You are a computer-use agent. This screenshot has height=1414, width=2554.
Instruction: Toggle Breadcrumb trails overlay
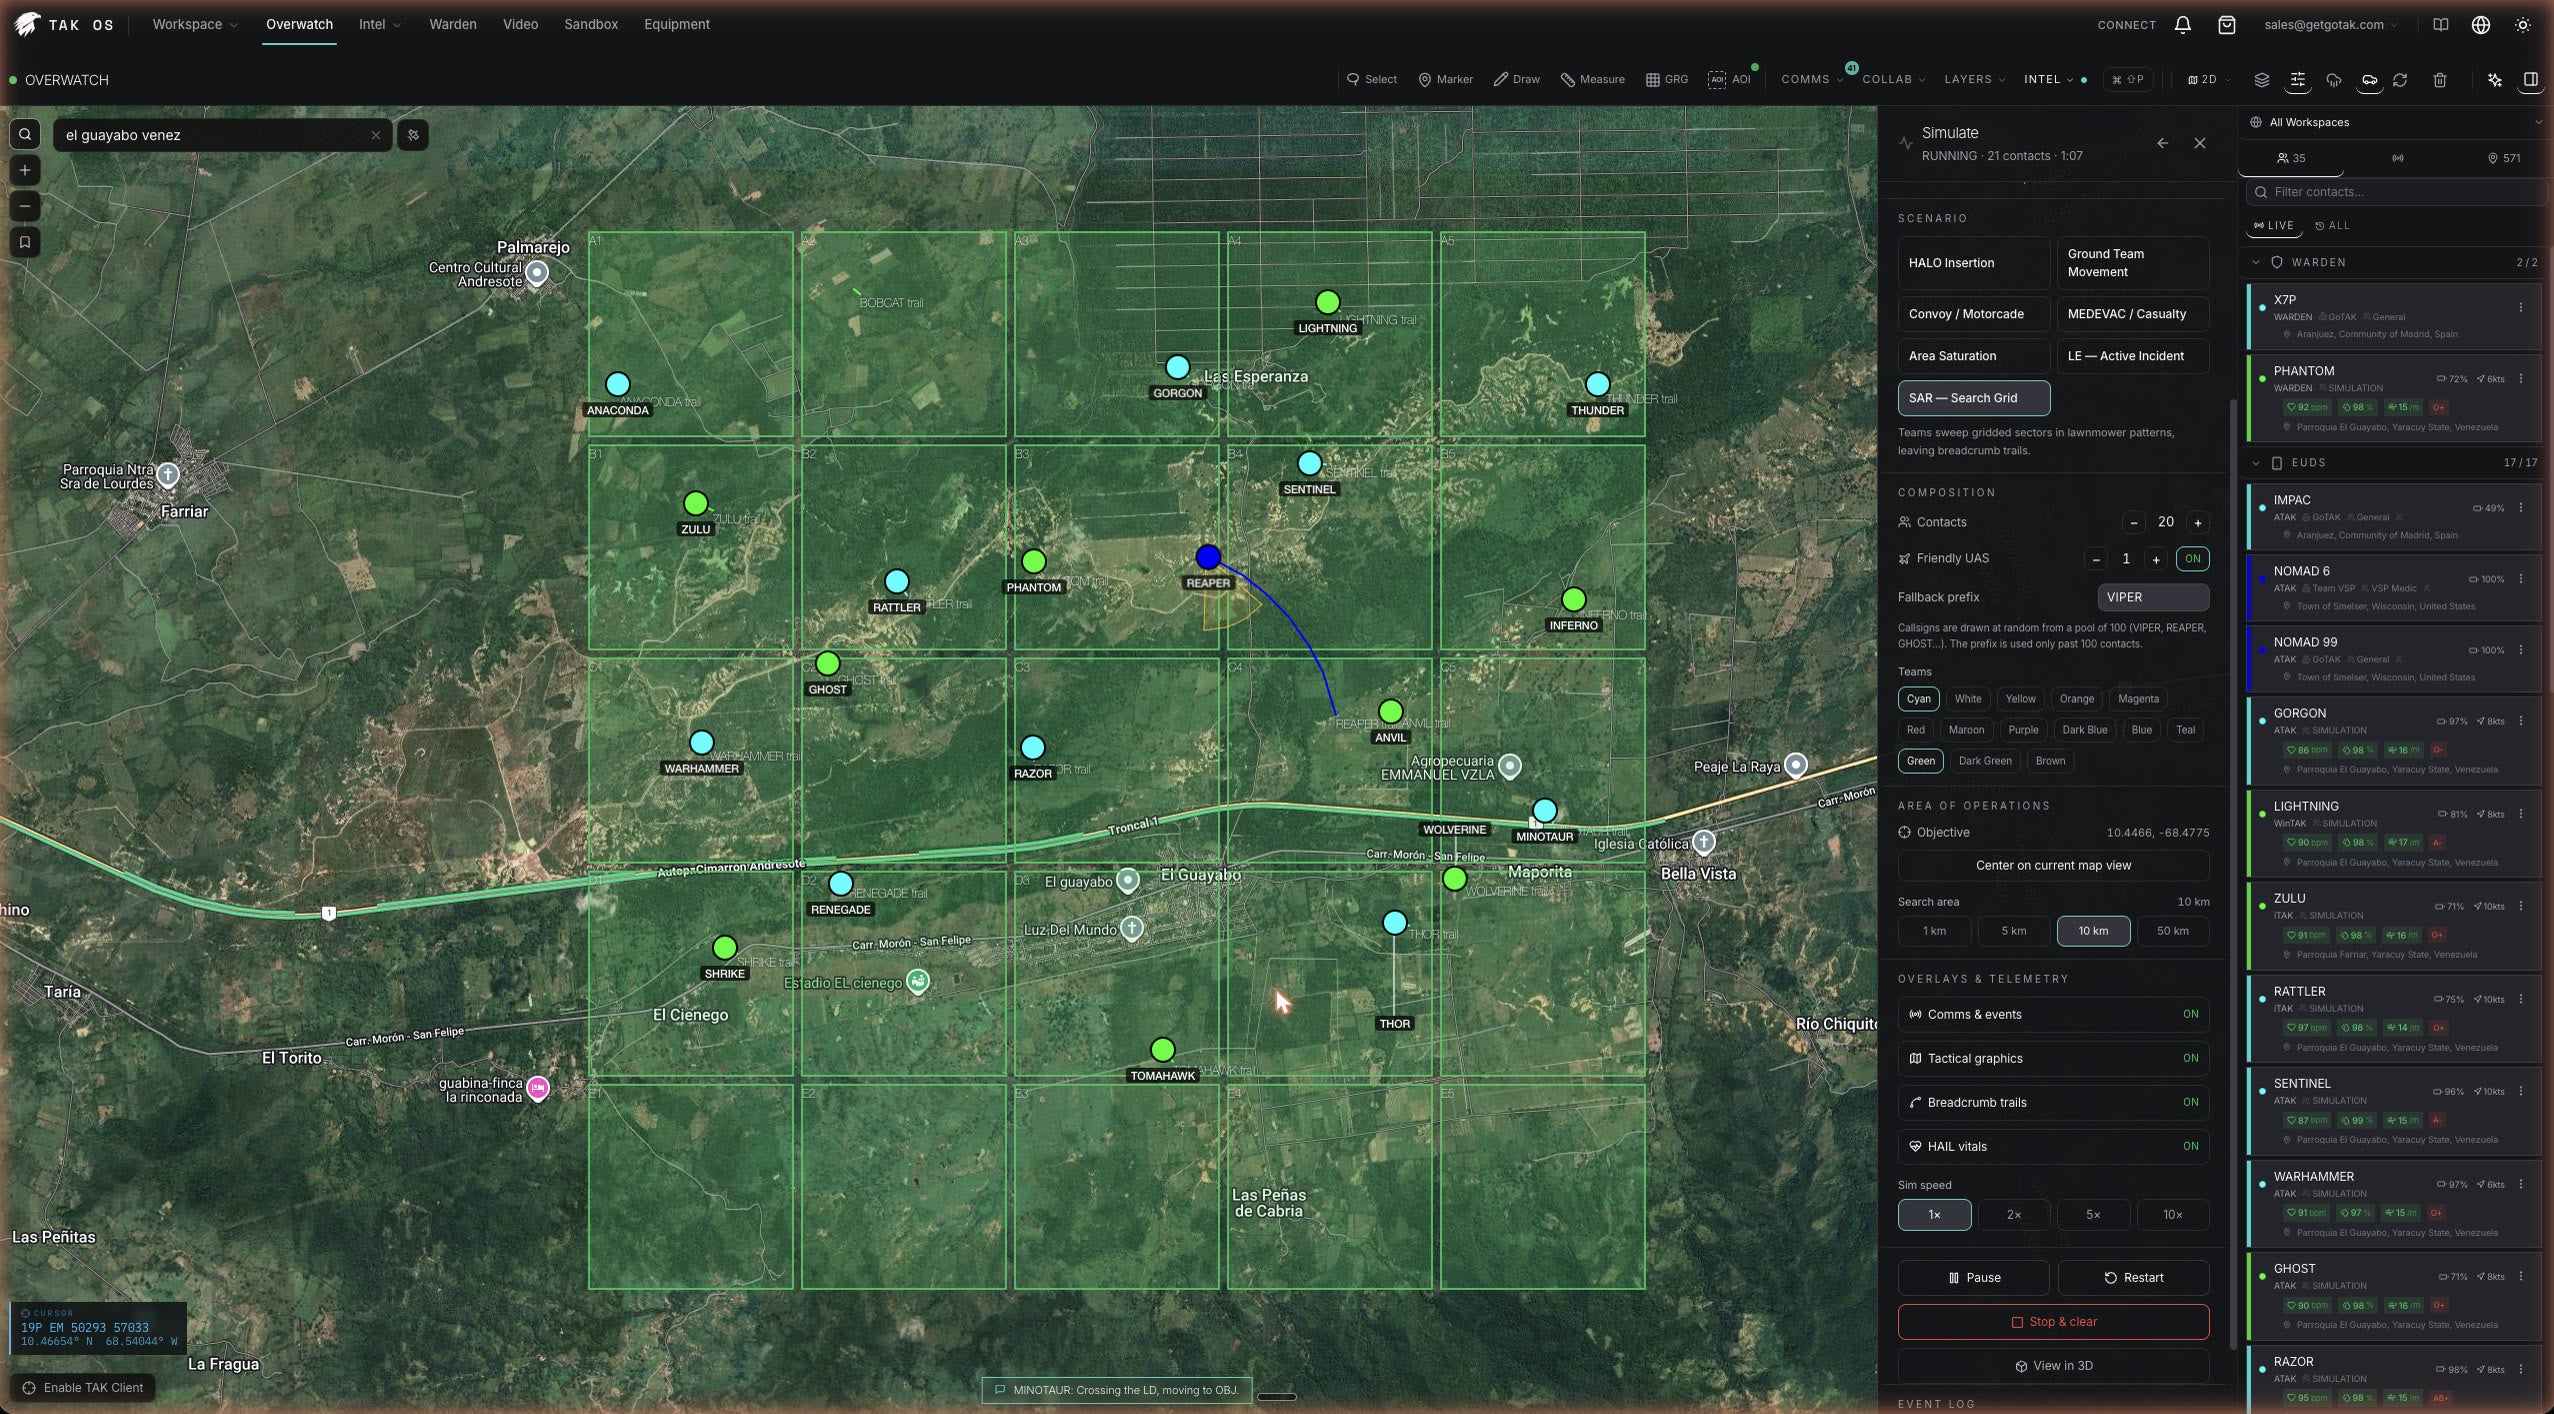[x=2053, y=1102]
